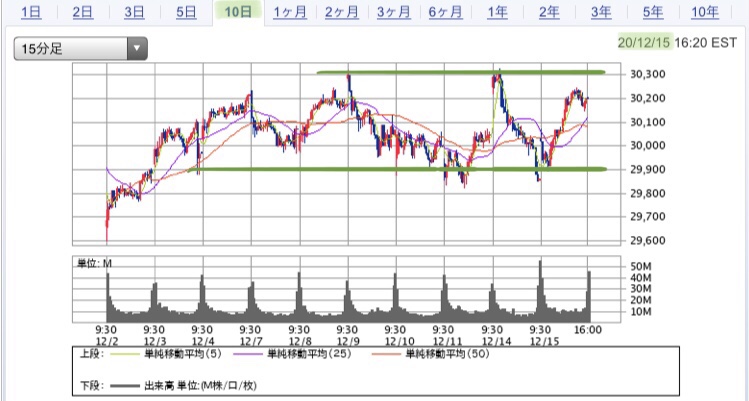Screen dimensions: 749x401
Task: Show the 2年 chart range
Action: pos(549,12)
